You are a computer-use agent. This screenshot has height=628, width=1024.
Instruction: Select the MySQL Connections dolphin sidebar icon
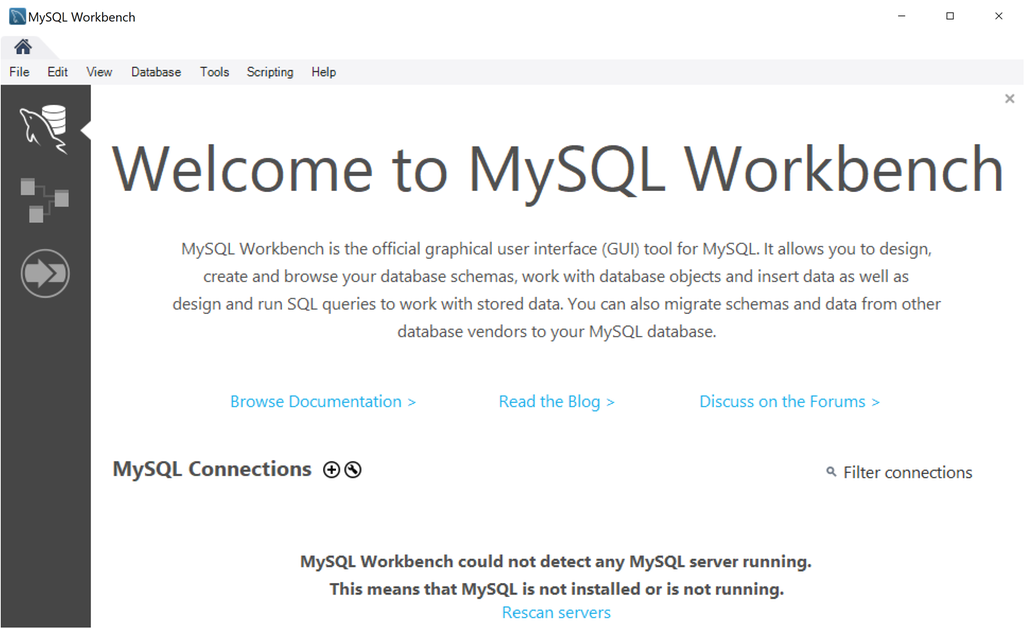pos(45,130)
